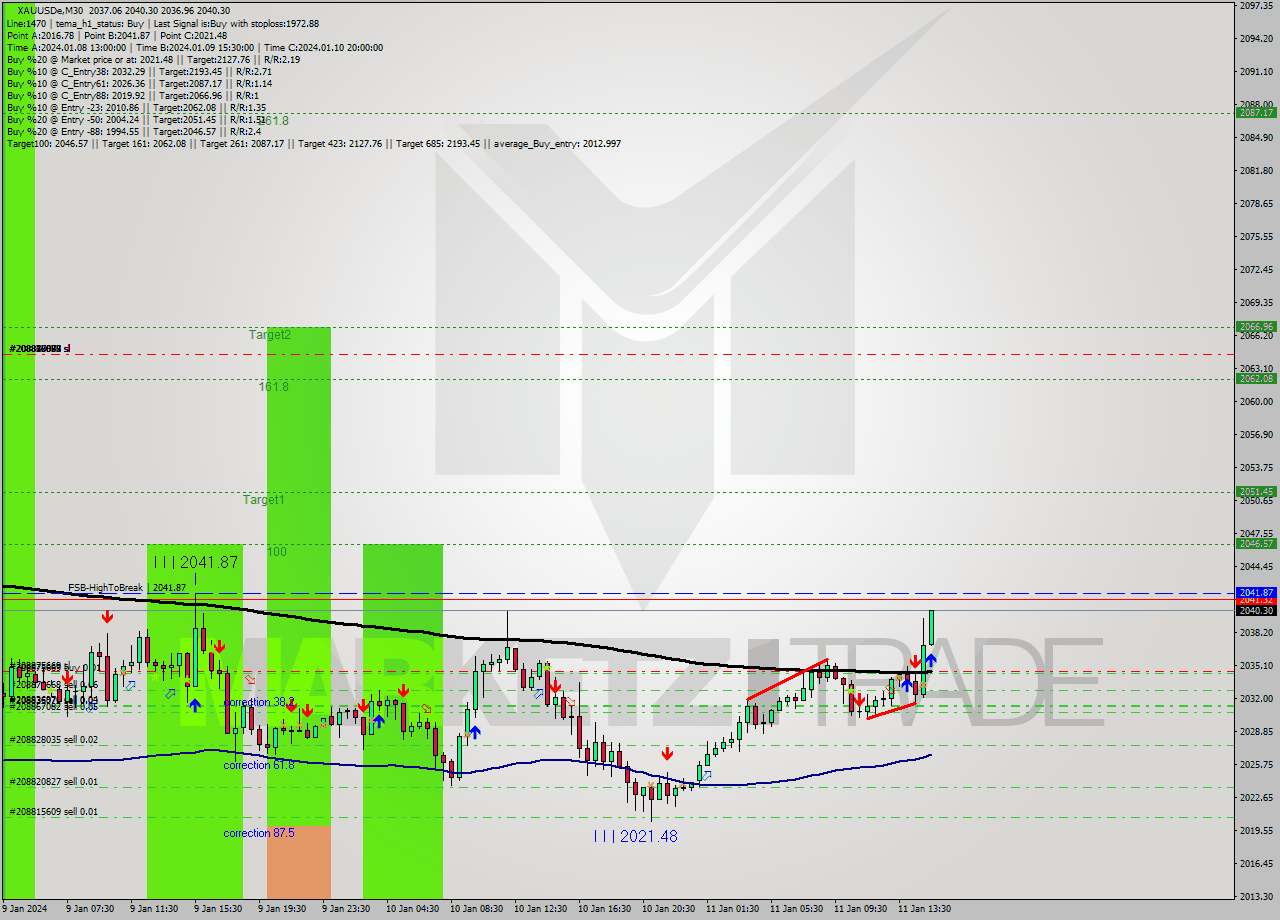The height and width of the screenshot is (920, 1280).
Task: Click the 'correction 61.8' label
Action: coord(258,765)
